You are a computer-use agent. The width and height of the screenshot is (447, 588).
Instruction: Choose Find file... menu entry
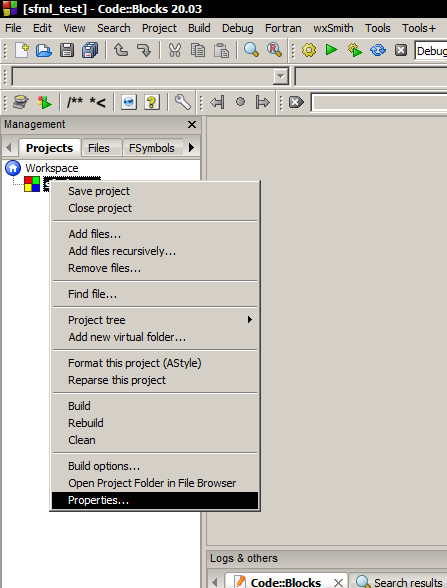tap(155, 294)
